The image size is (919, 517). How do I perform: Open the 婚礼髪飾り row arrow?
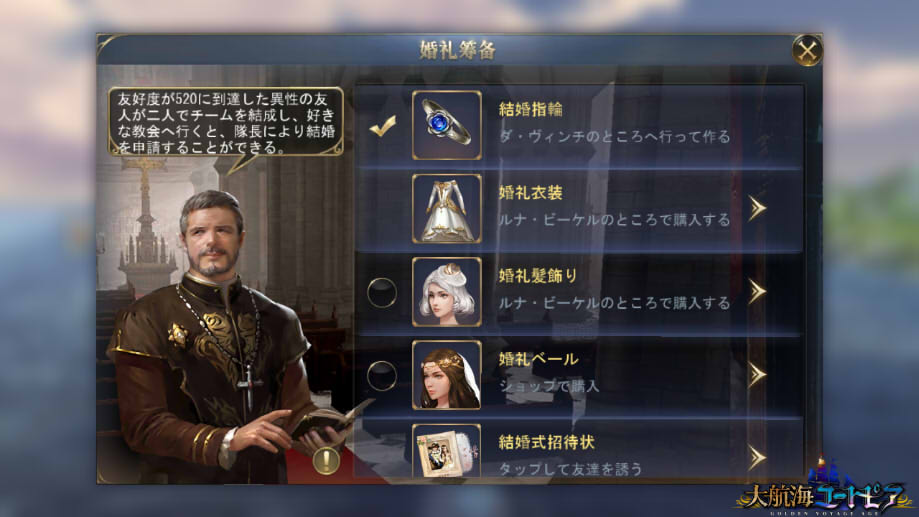tap(757, 292)
